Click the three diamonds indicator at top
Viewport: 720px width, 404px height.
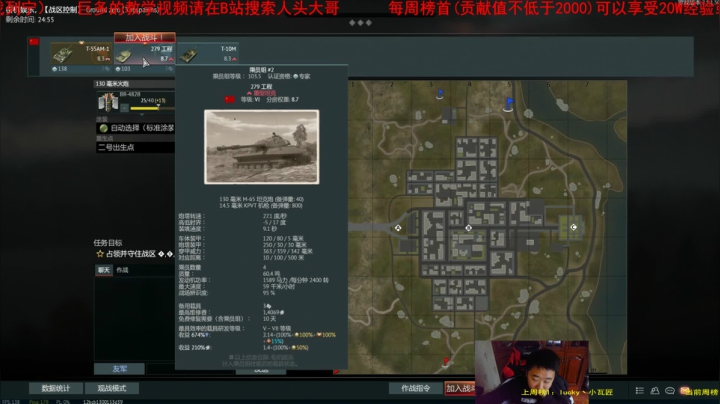pos(360,22)
